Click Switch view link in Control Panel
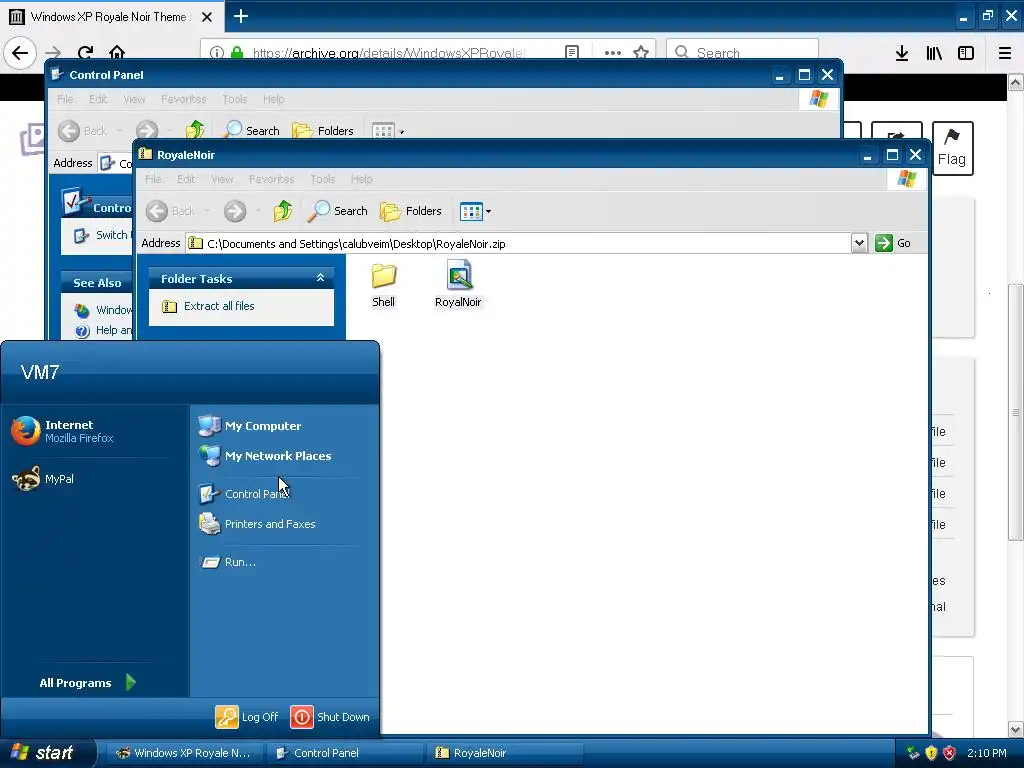The height and width of the screenshot is (768, 1024). point(101,235)
